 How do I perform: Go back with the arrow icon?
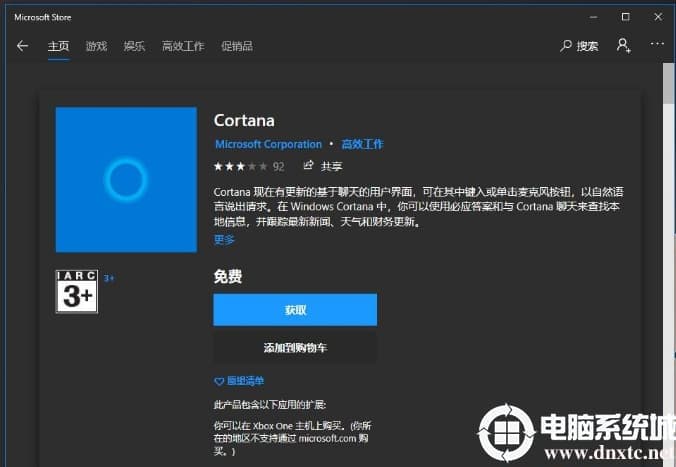[22, 46]
